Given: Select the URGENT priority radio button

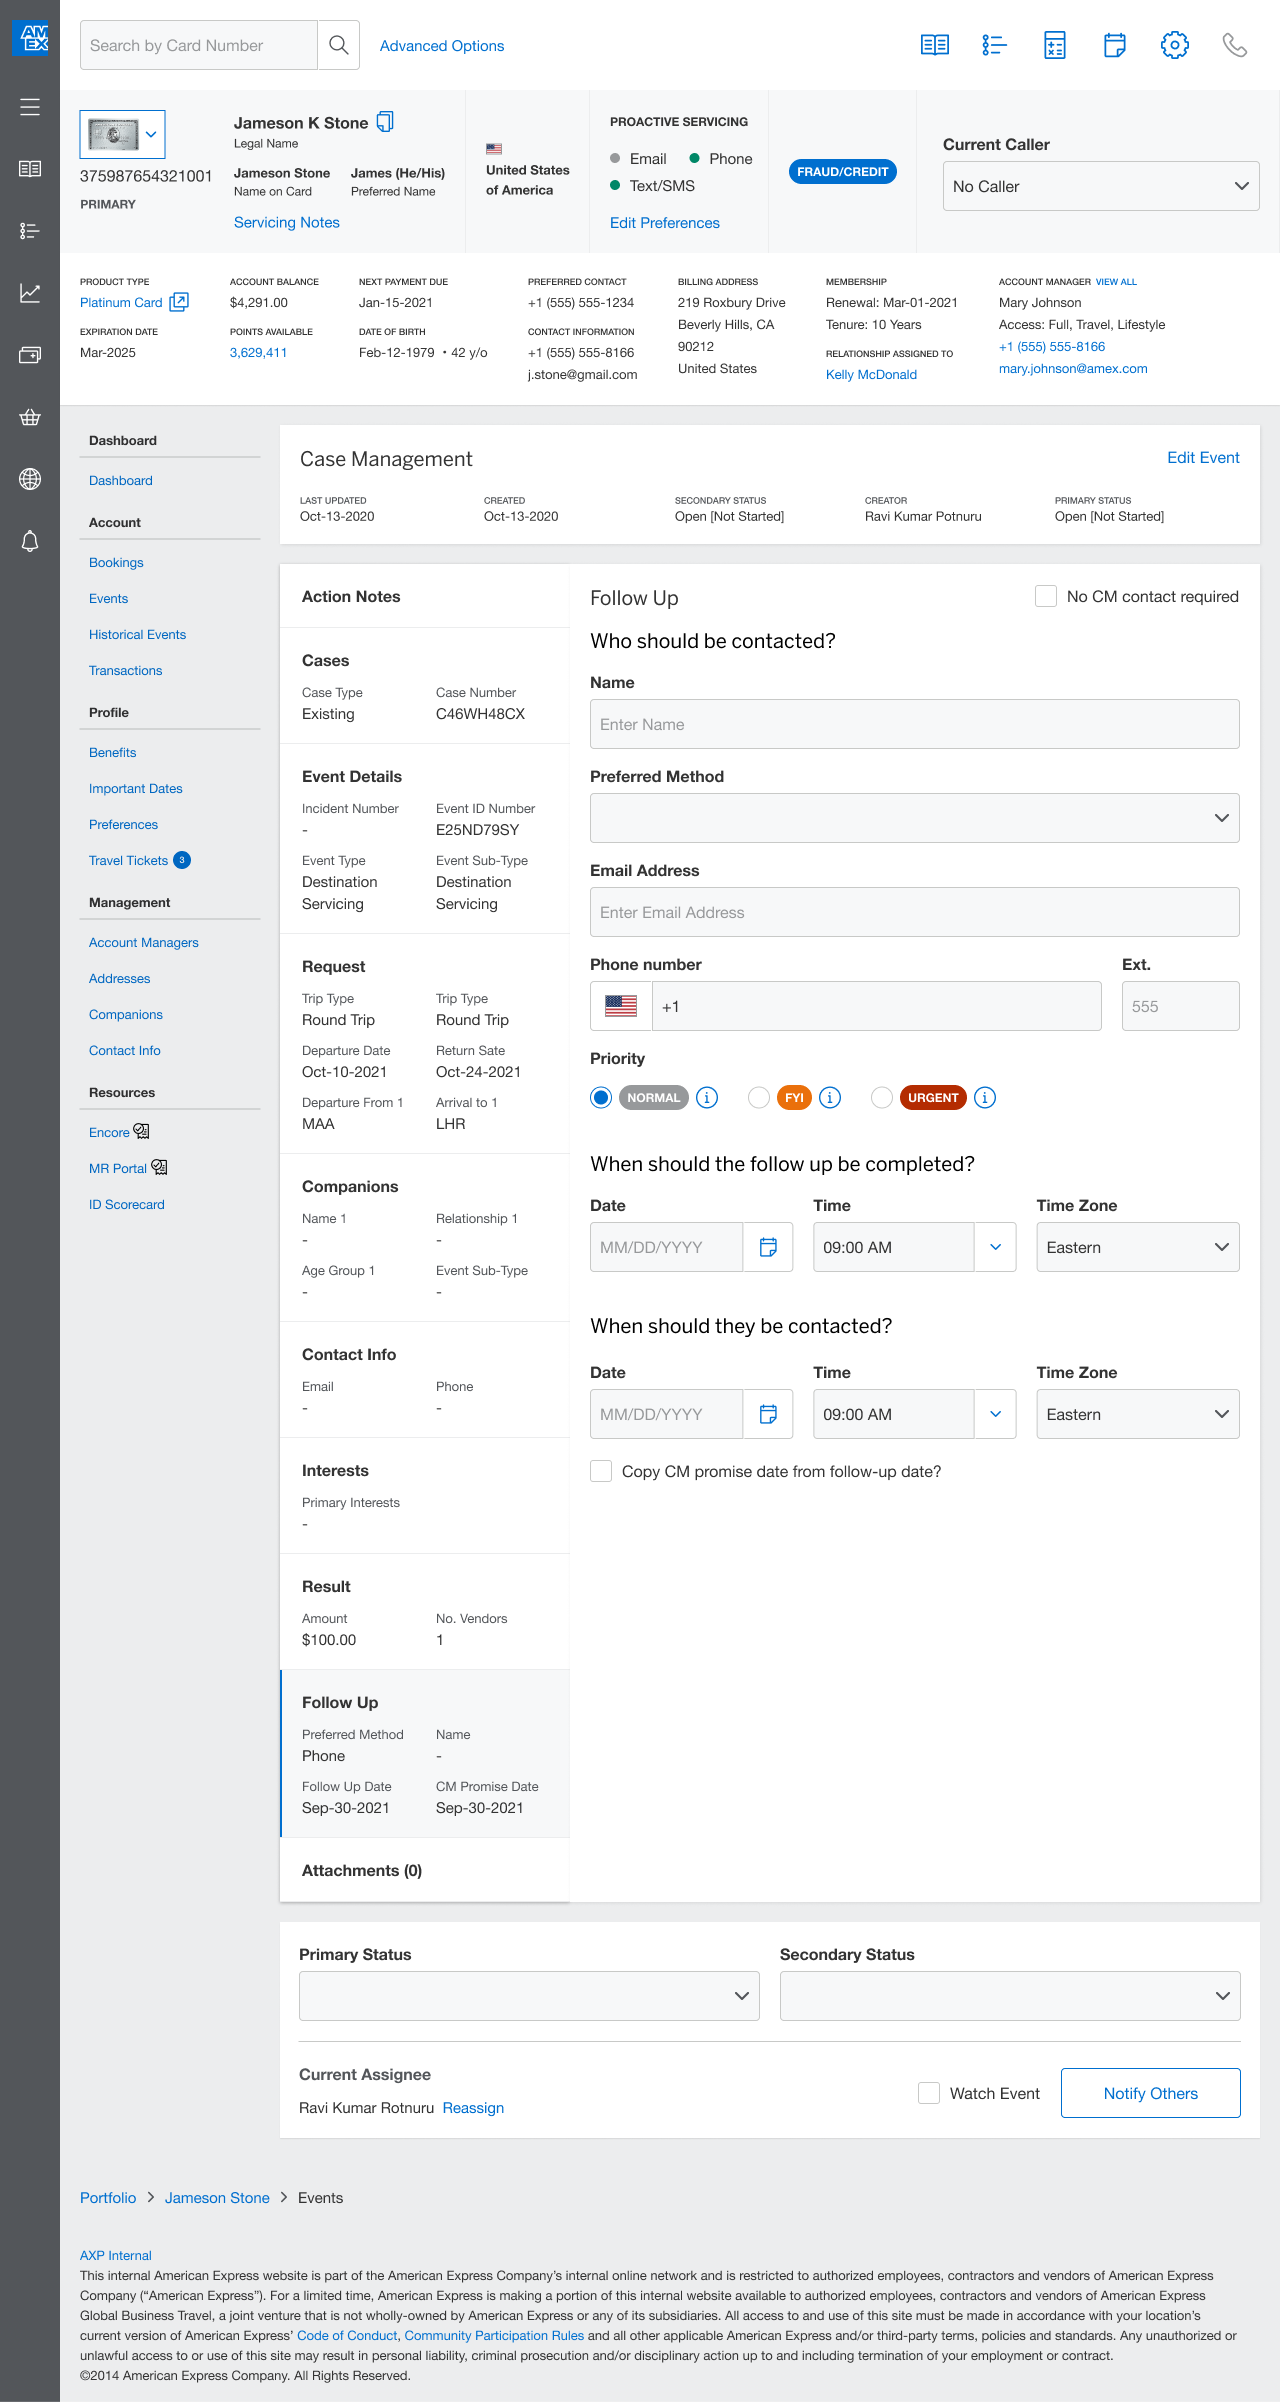Looking at the screenshot, I should click(881, 1098).
